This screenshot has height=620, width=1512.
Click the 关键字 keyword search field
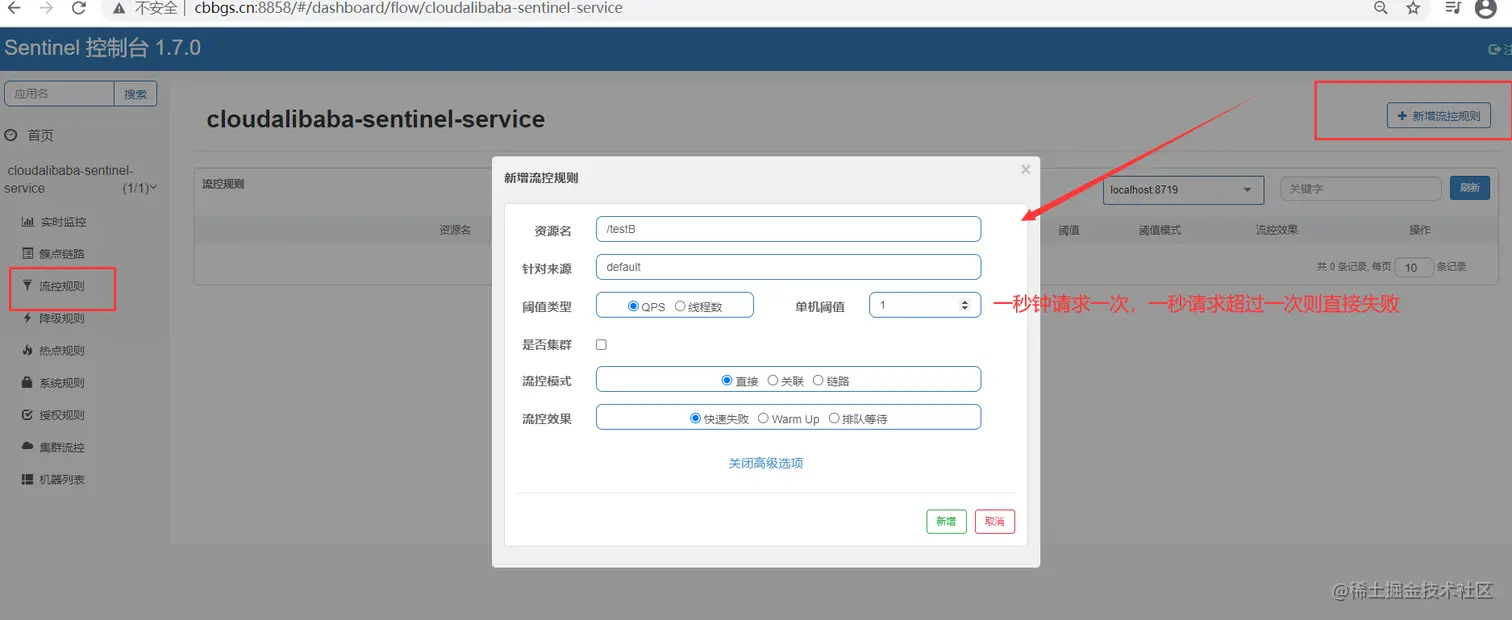pos(1361,188)
